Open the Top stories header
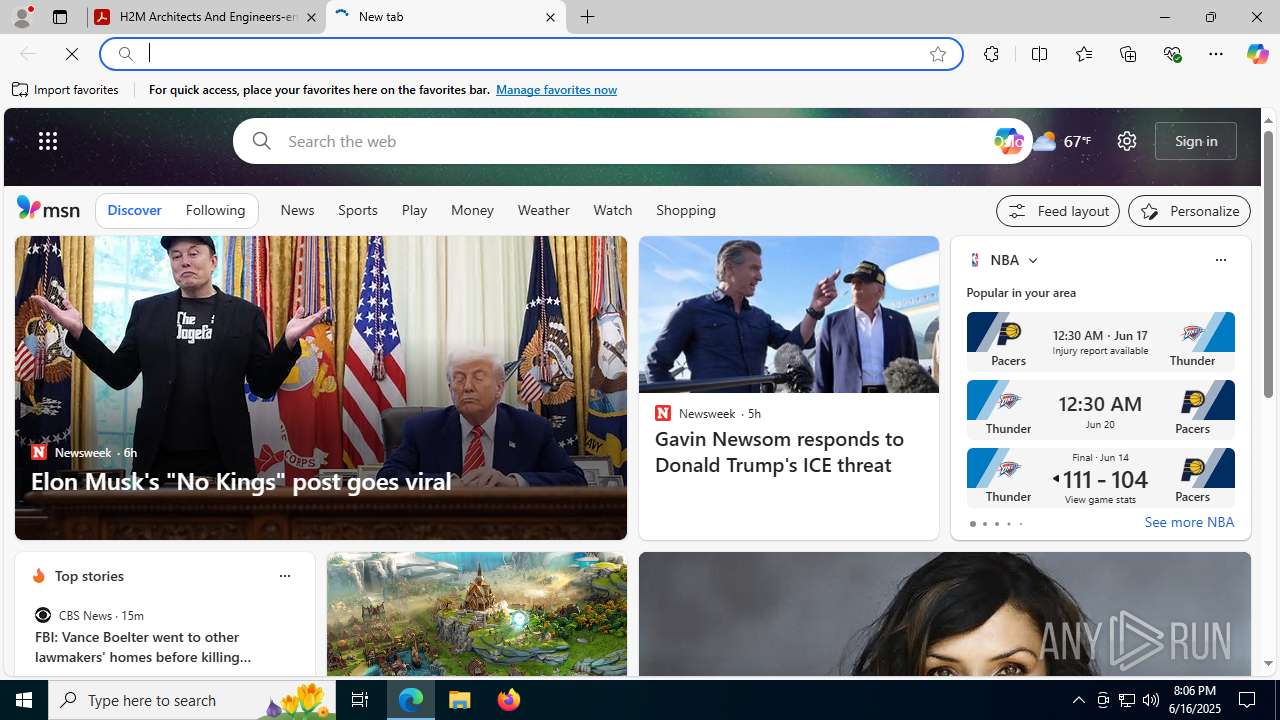 tap(89, 576)
